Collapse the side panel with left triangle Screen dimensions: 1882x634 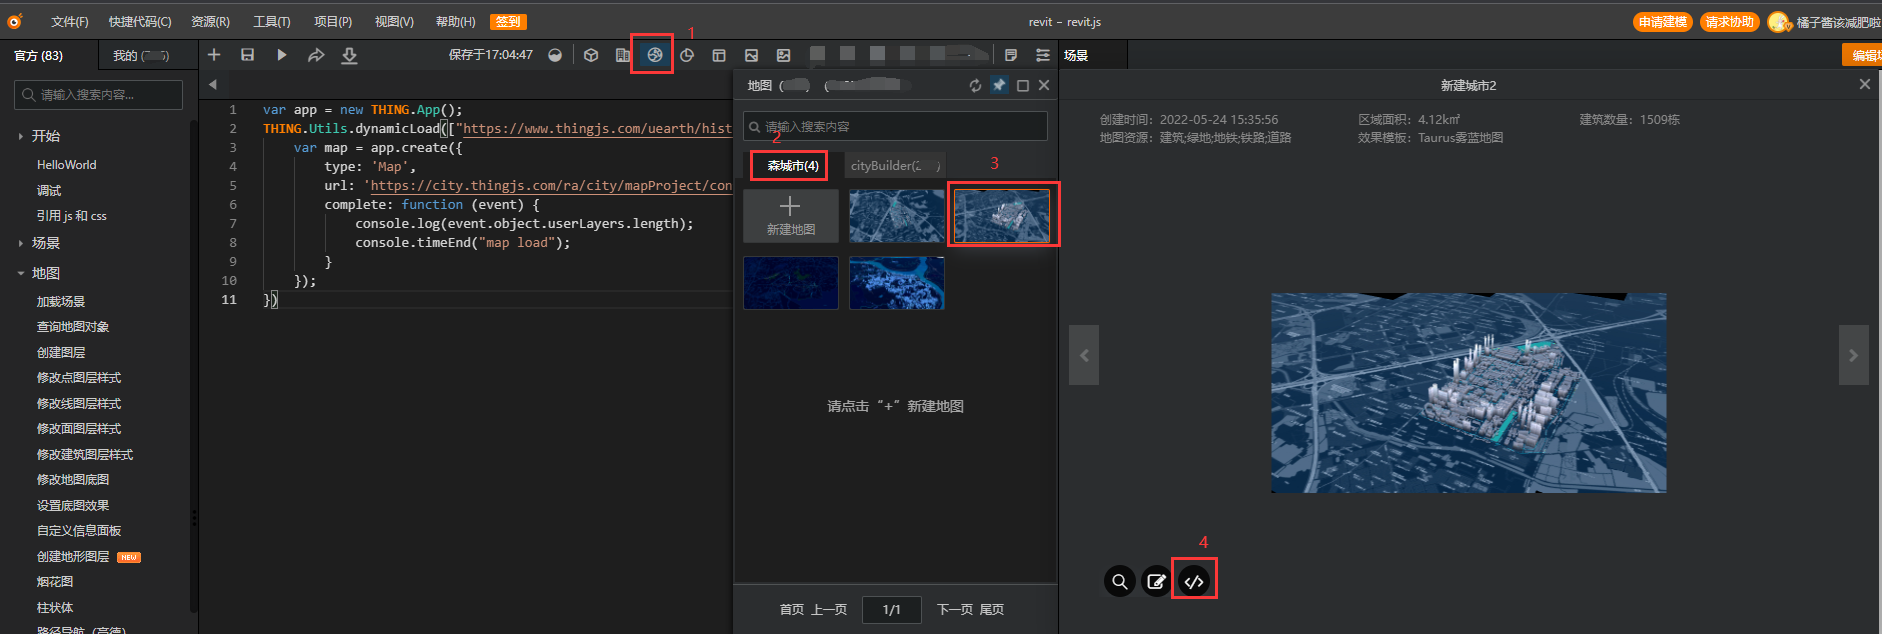[x=212, y=85]
